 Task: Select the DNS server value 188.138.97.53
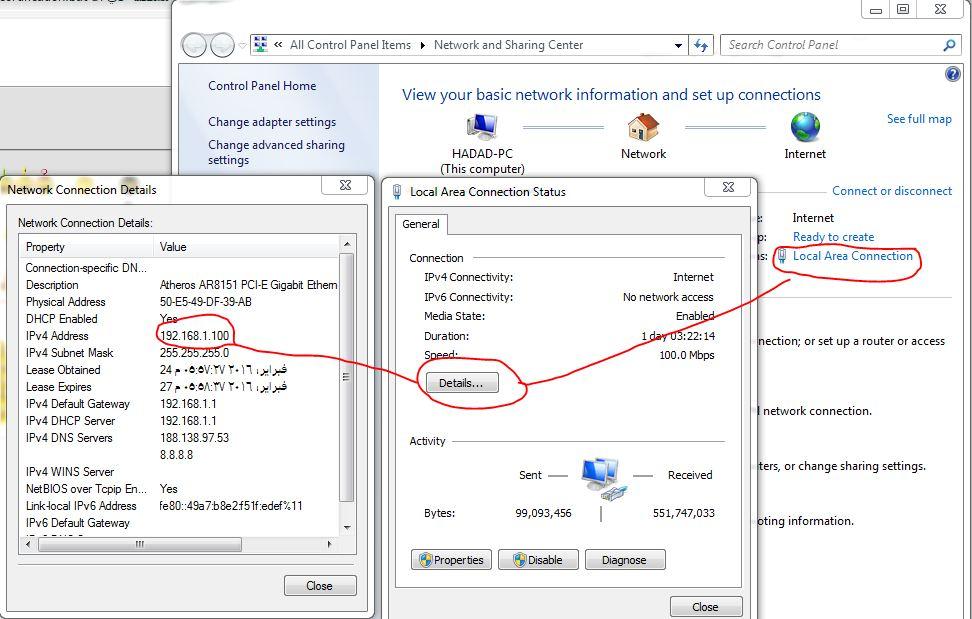click(195, 438)
